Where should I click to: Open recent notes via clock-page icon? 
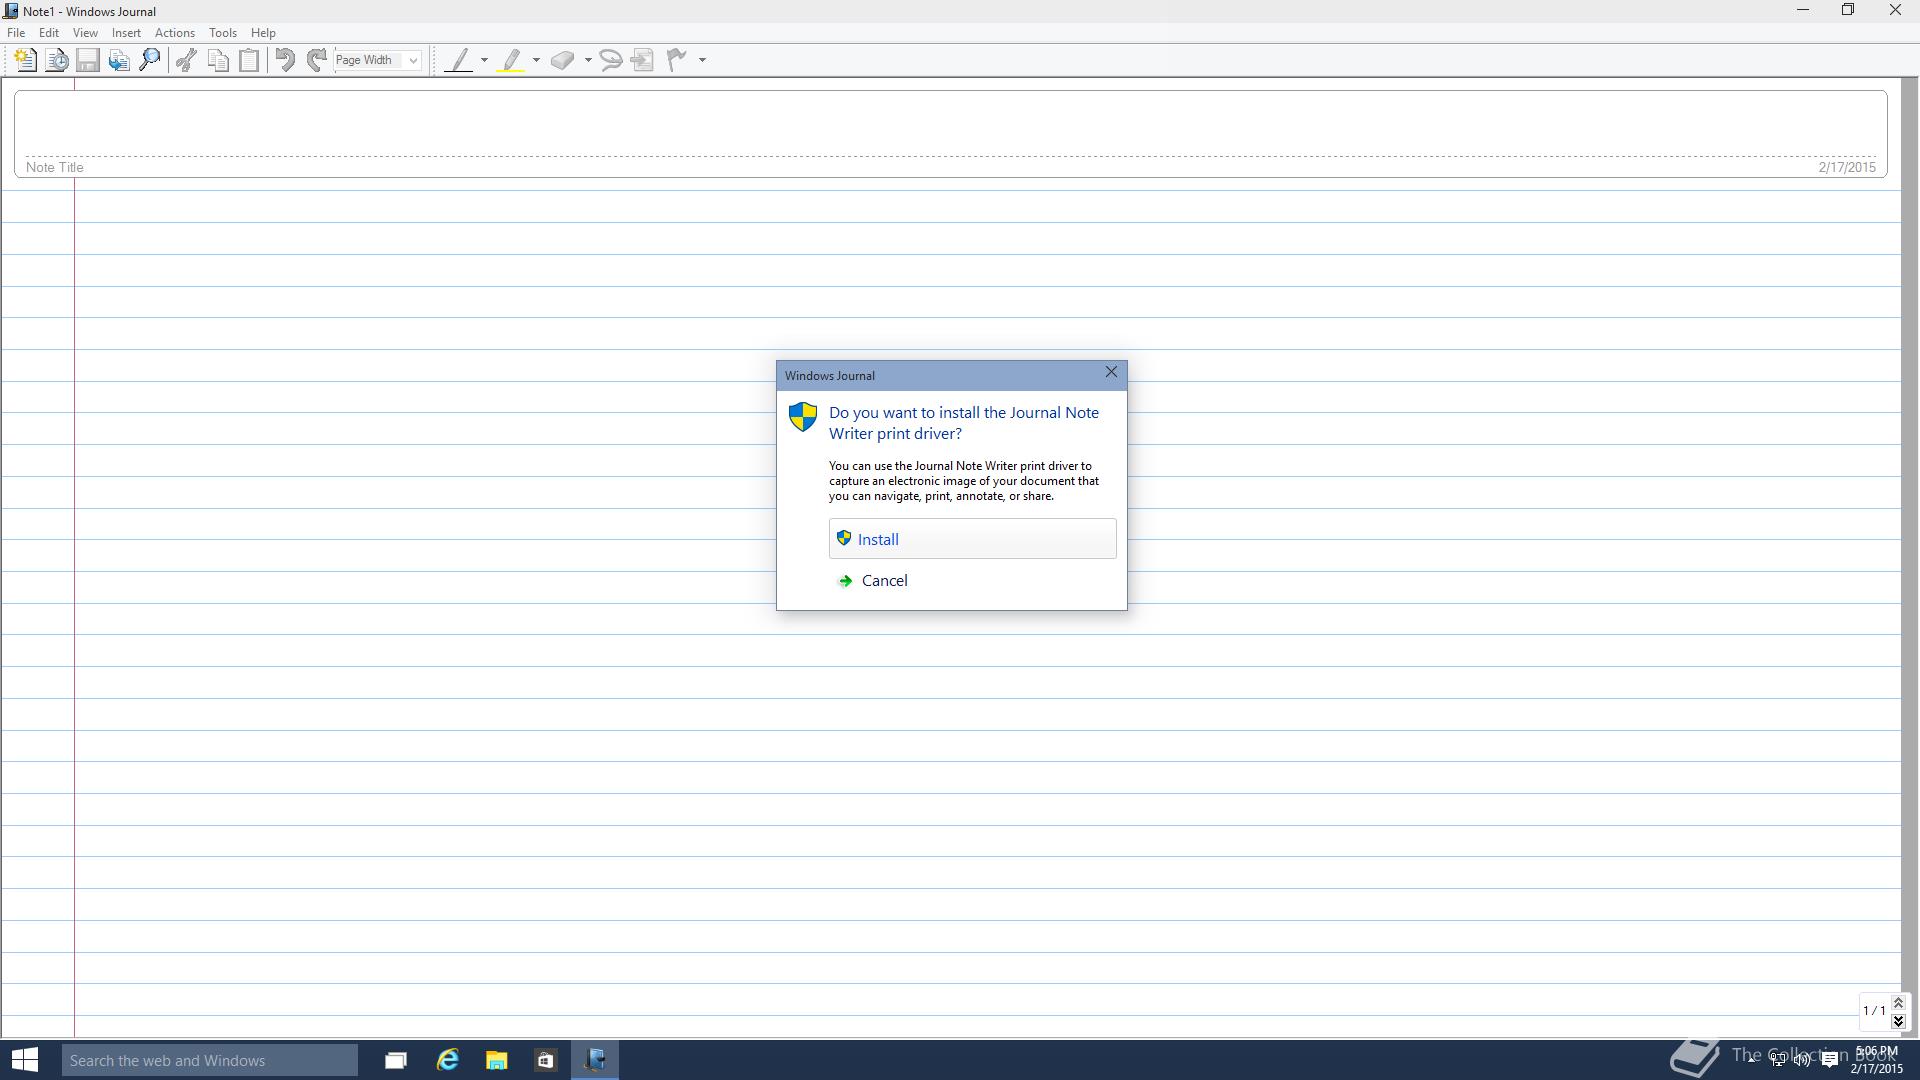coord(57,60)
